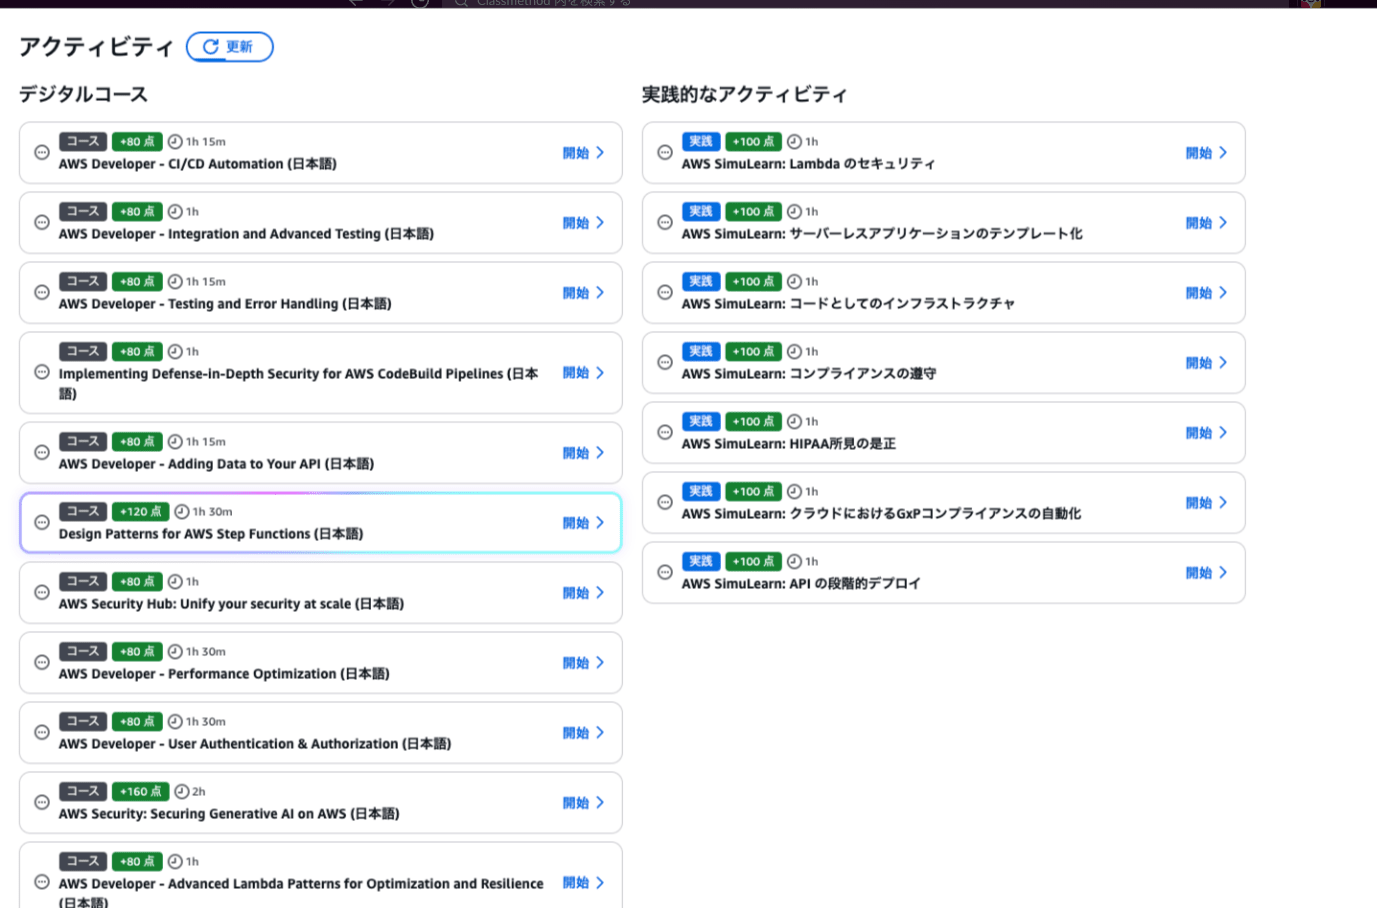The image size is (1377, 908).
Task: Click title "AWS Developer - CI/CD Automation (日本語)"
Action: (198, 164)
